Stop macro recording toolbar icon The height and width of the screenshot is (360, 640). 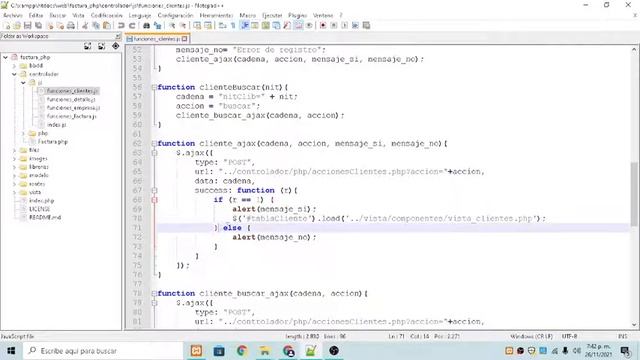point(333,26)
